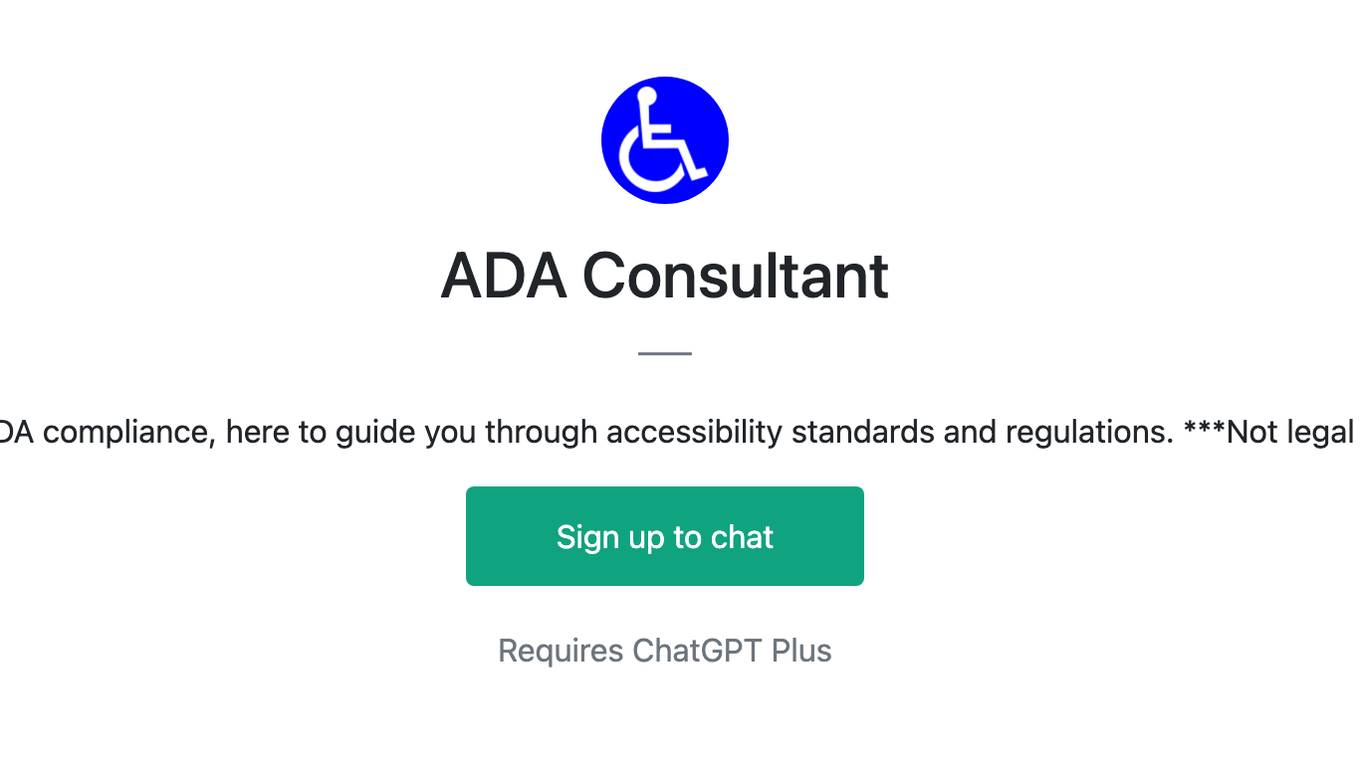The height and width of the screenshot is (764, 1360).
Task: Click the word 'Requires' under the button
Action: tap(561, 650)
